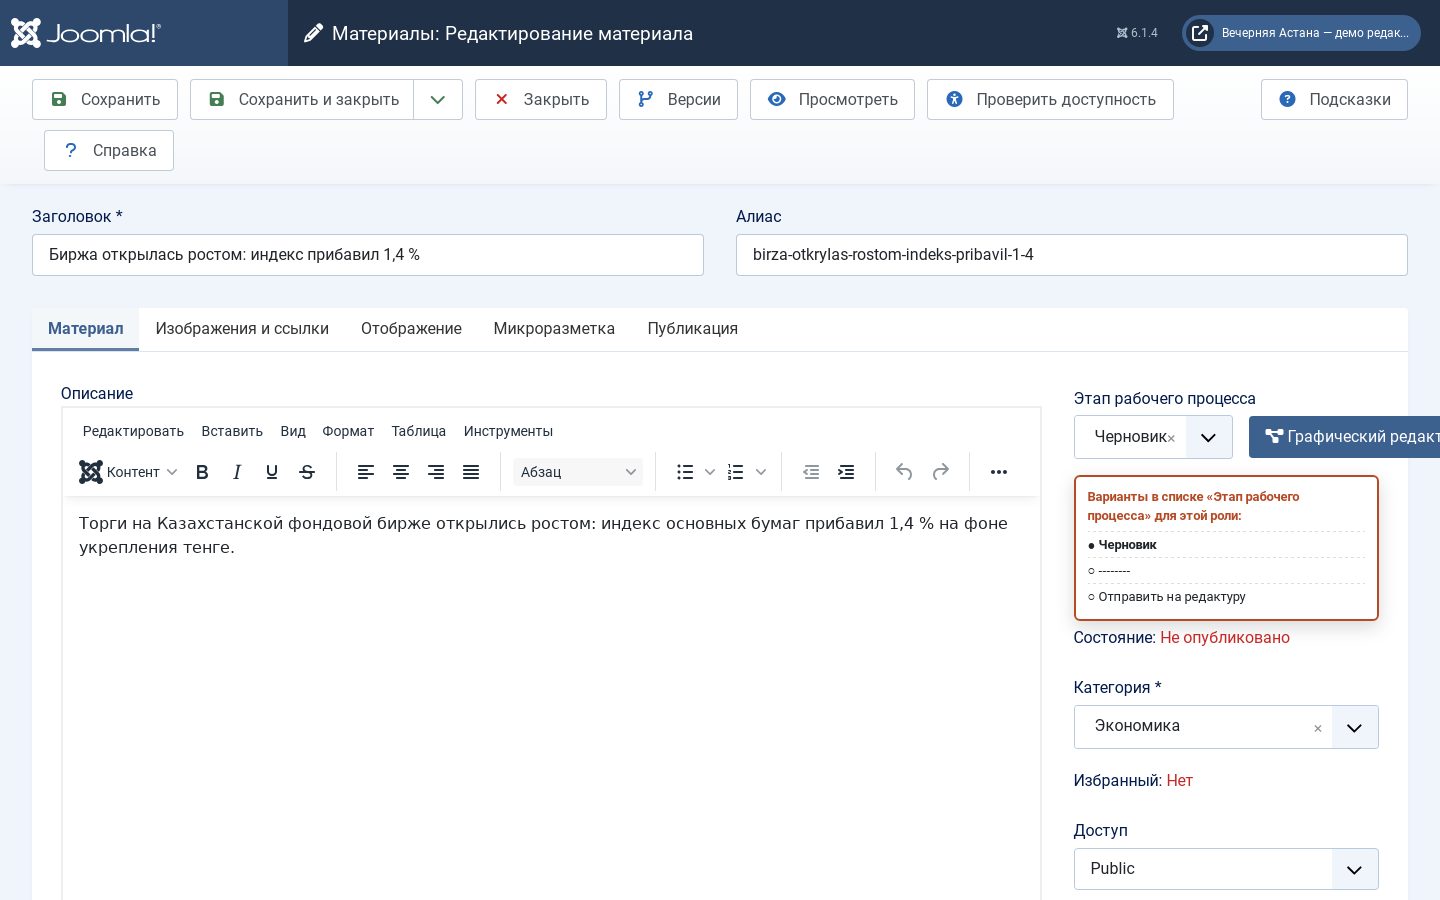Click into the Алиас field

(1072, 255)
